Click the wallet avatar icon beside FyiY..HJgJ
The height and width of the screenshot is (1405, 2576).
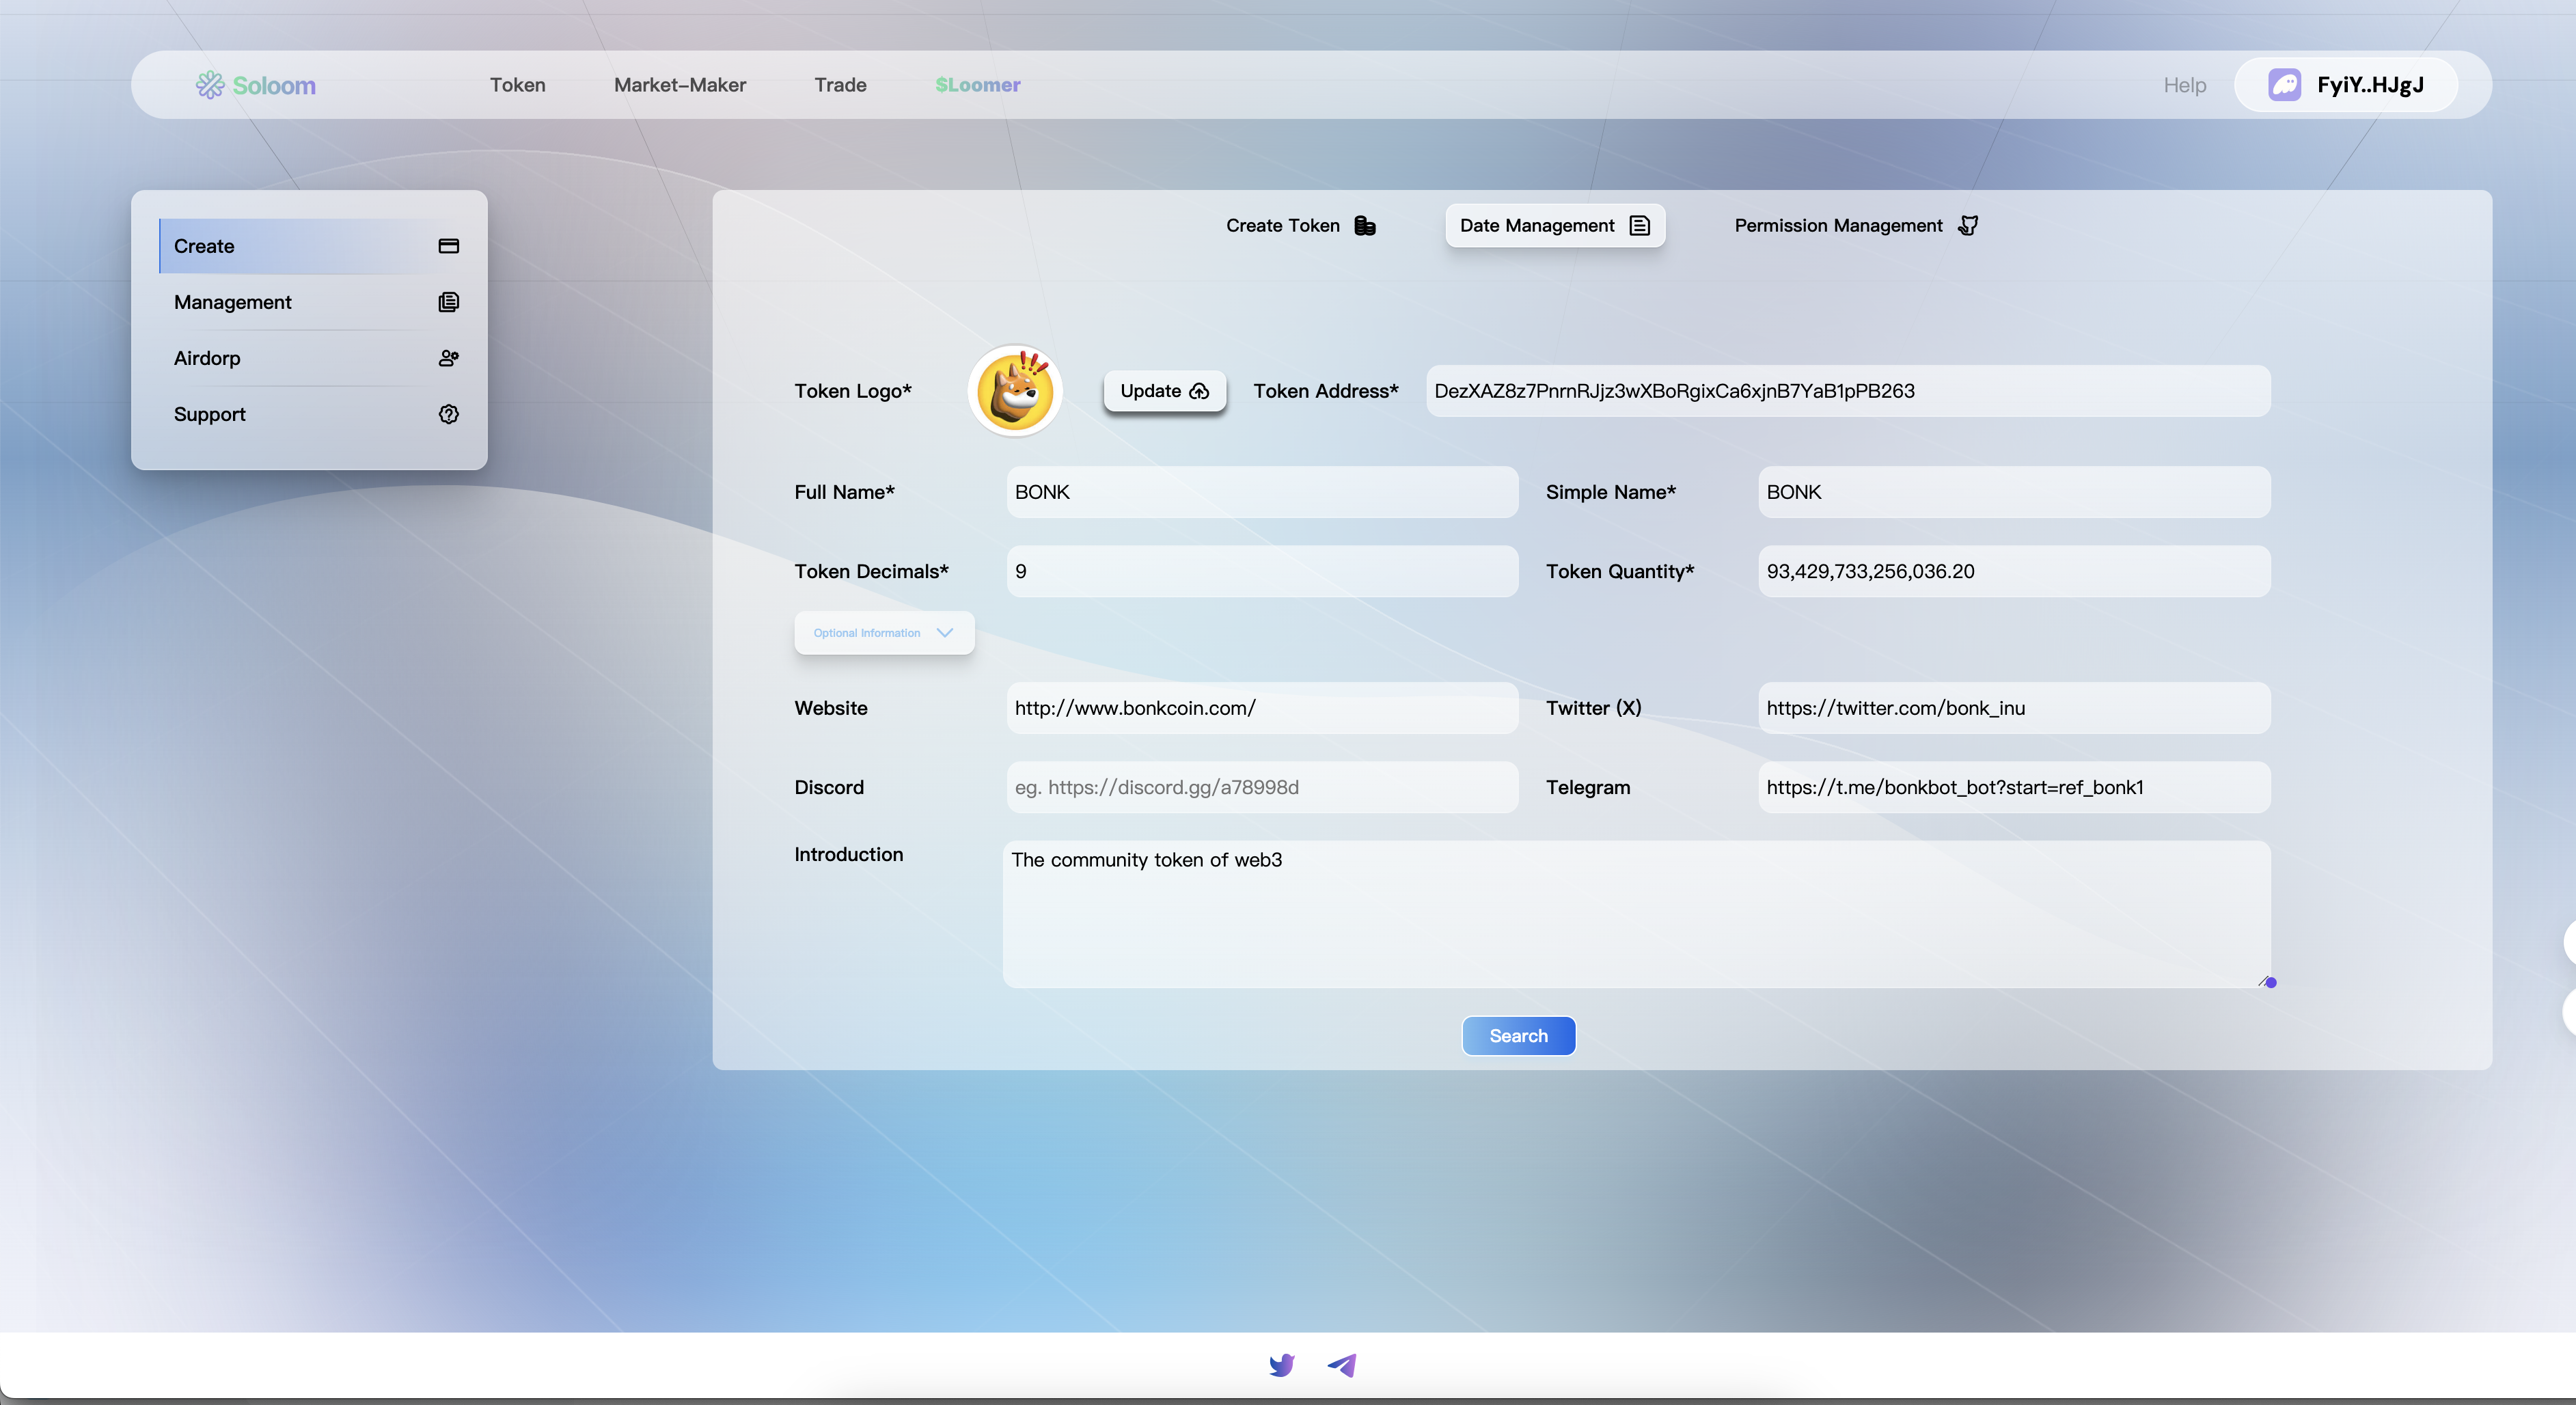(2284, 85)
